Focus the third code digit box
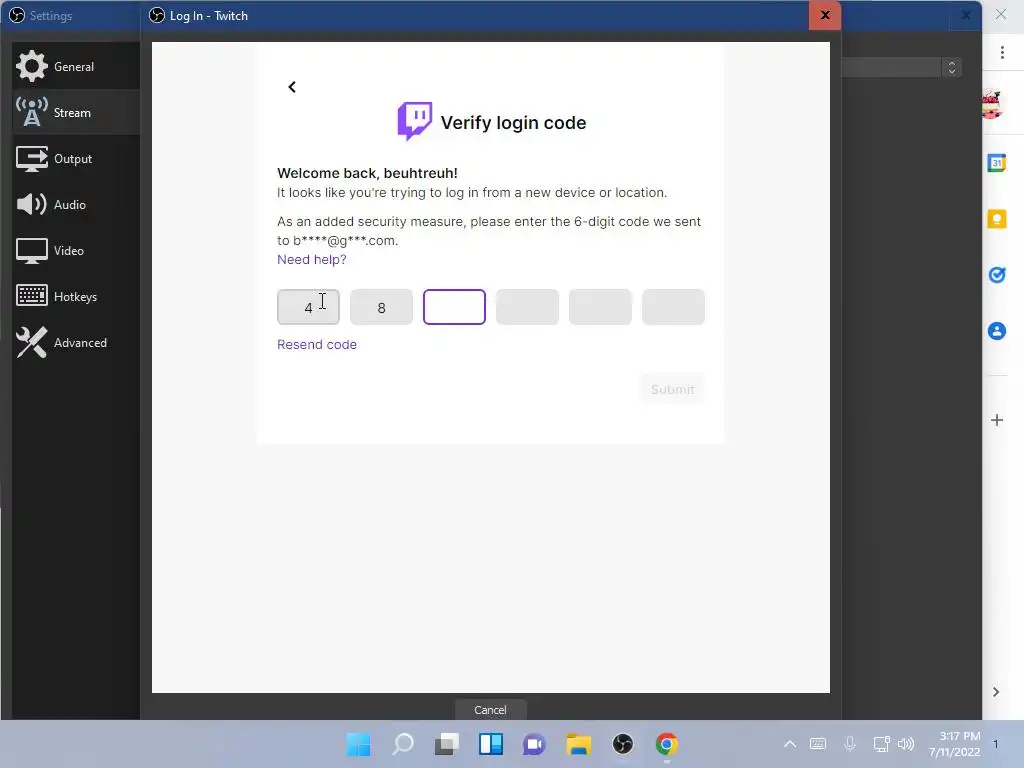Viewport: 1024px width, 768px height. 455,307
